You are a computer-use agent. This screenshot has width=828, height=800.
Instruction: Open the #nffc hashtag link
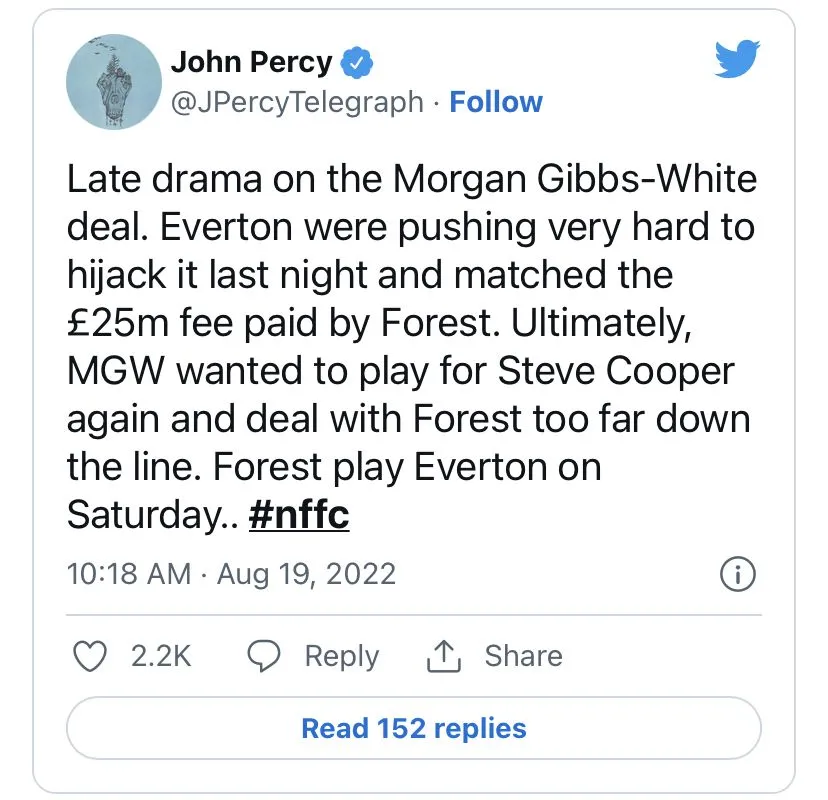point(298,514)
